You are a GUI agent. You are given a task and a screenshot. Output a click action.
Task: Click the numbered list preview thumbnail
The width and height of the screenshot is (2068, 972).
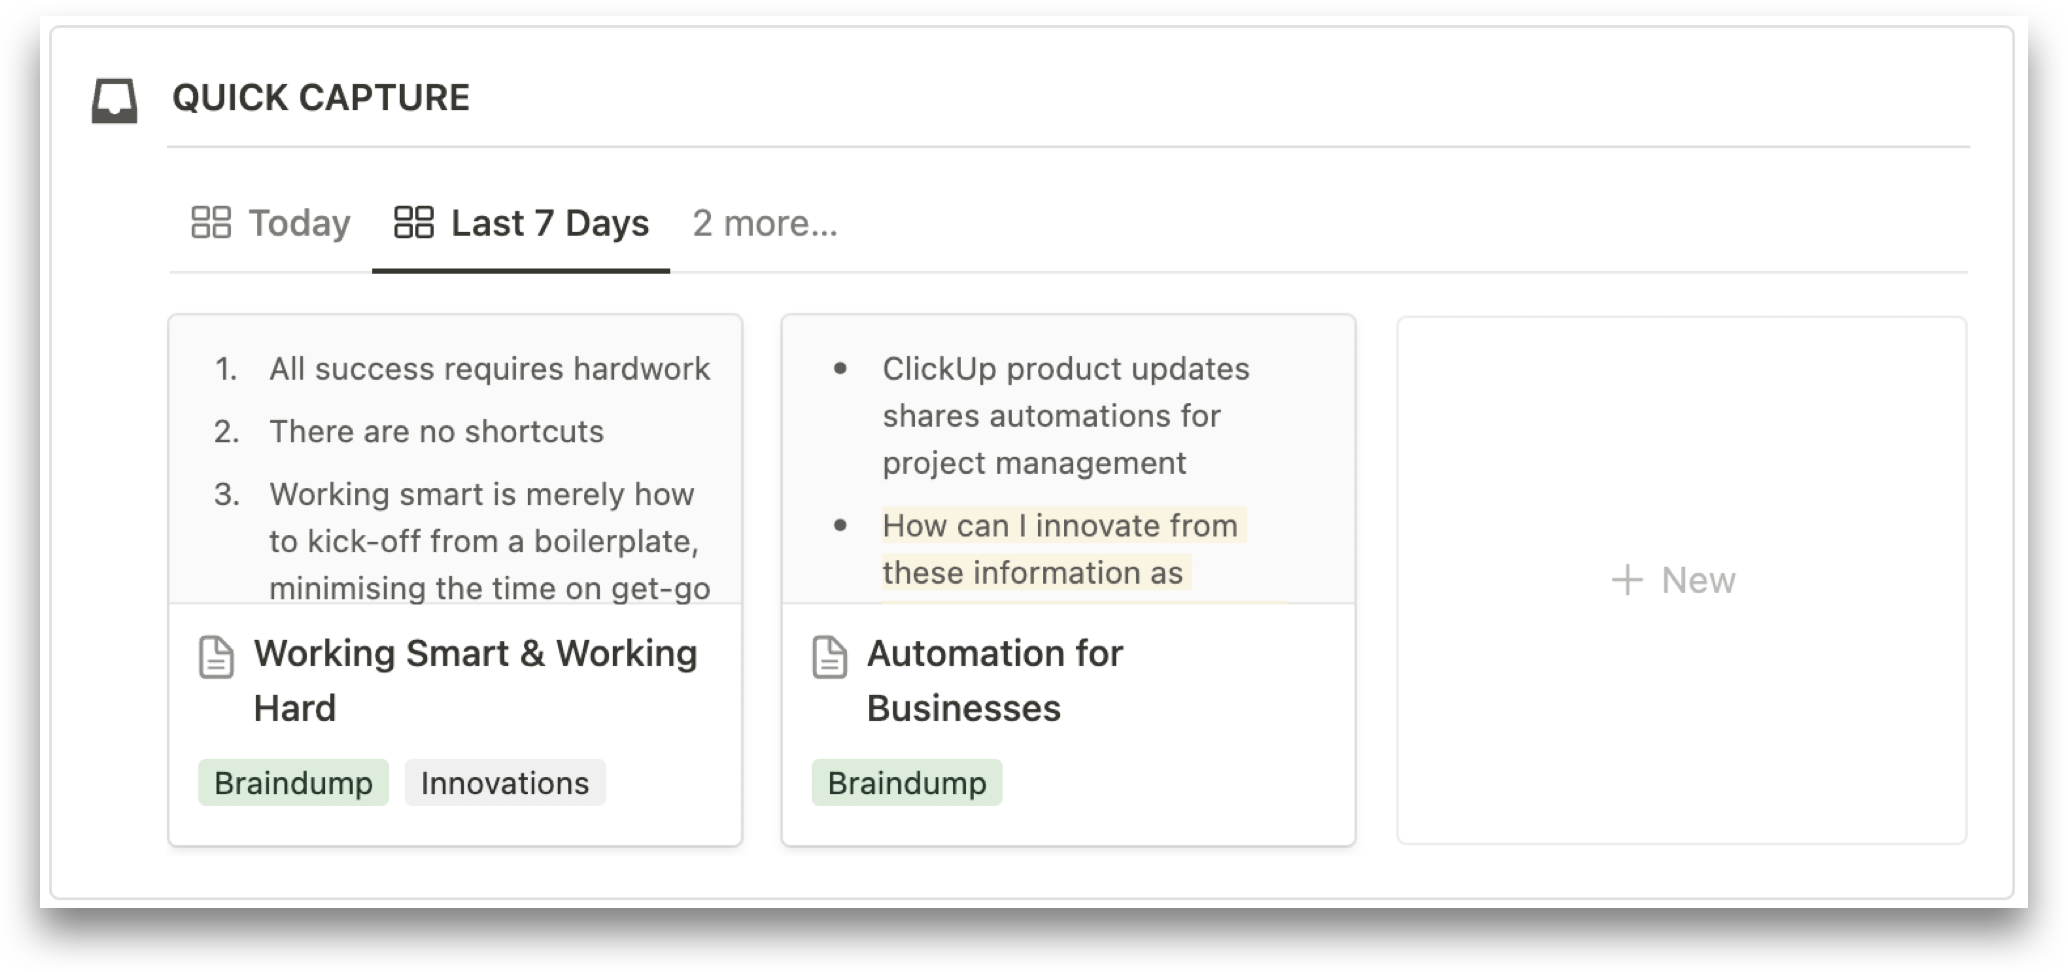click(455, 460)
